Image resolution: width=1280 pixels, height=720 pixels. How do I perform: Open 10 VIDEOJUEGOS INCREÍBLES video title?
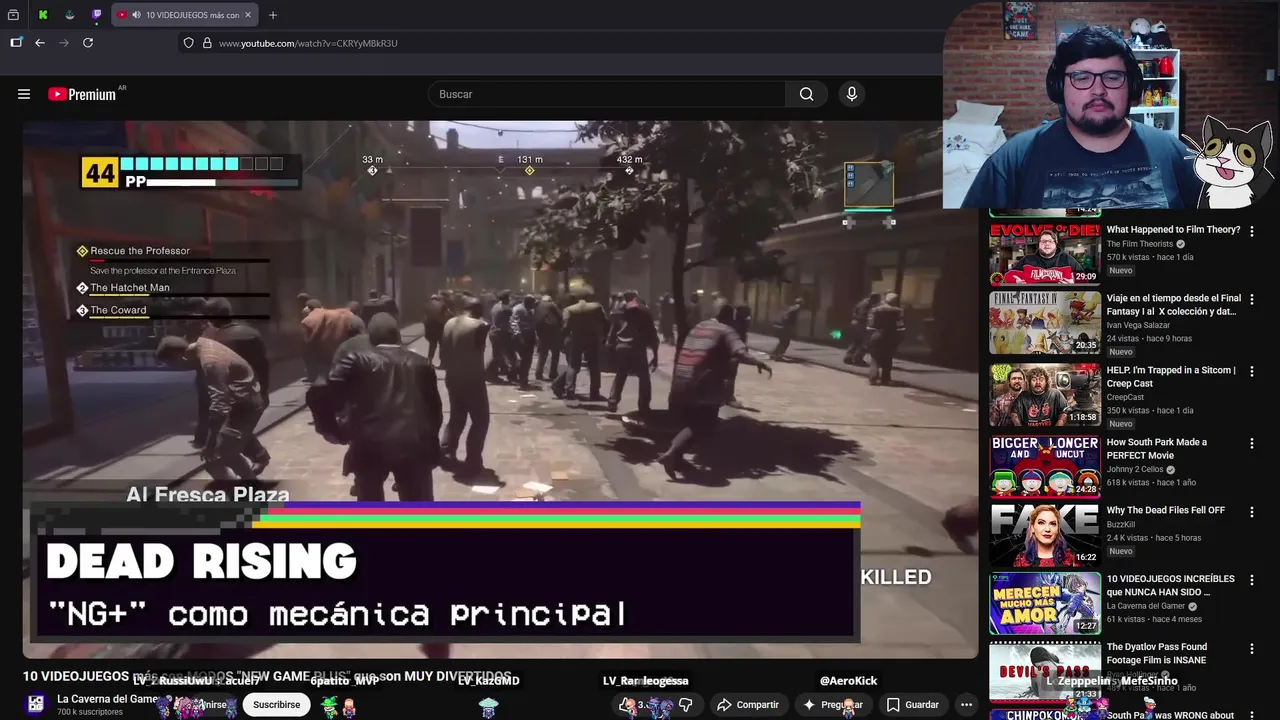[1171, 585]
